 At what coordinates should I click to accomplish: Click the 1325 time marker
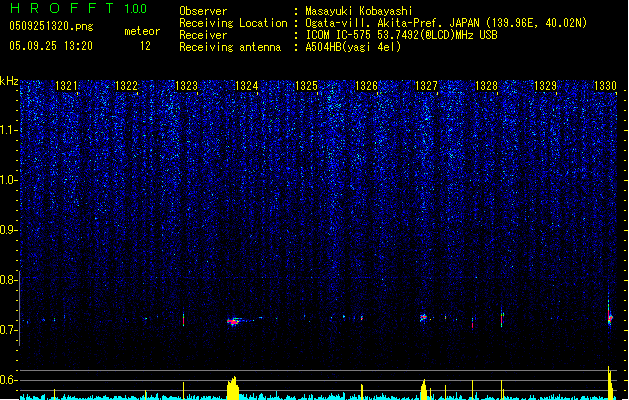[306, 86]
